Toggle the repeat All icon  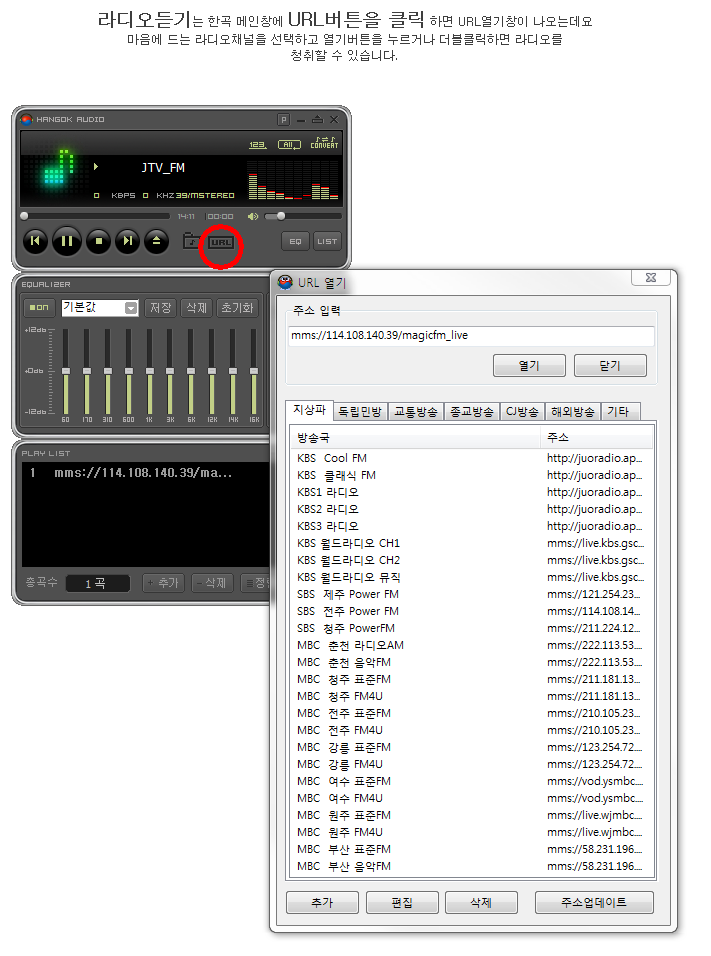tap(289, 144)
